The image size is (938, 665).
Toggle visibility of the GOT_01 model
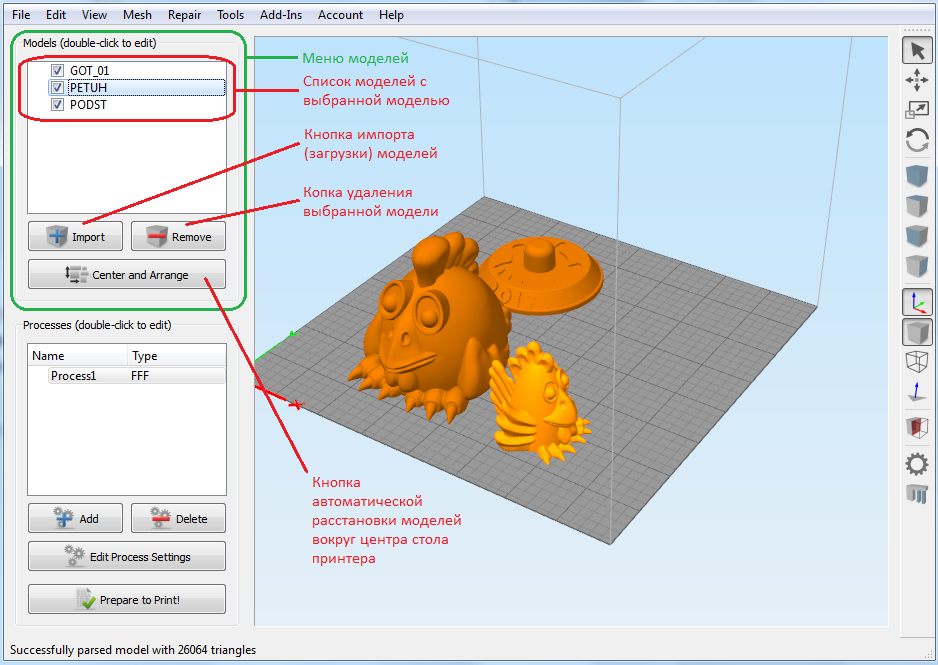point(57,70)
